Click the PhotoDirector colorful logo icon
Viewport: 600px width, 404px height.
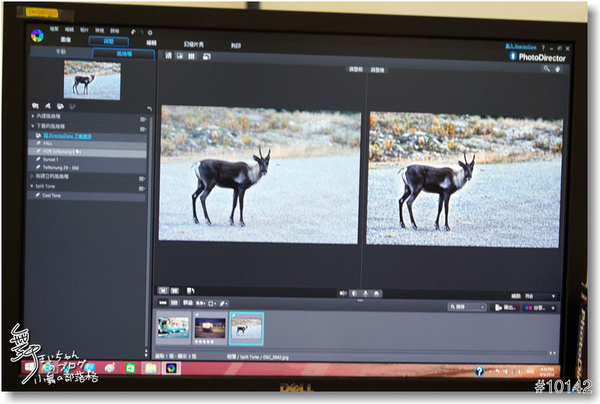click(37, 36)
